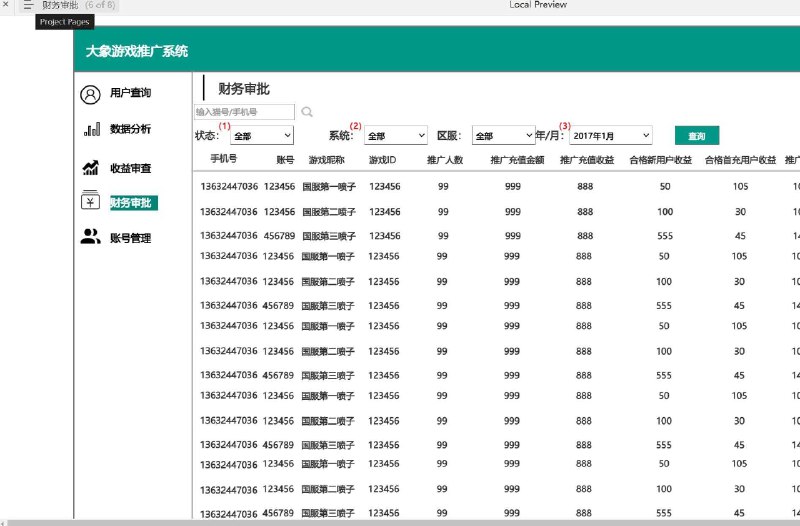Click the 财务审批 page title in preview bar
The width and height of the screenshot is (800, 526).
coord(60,5)
